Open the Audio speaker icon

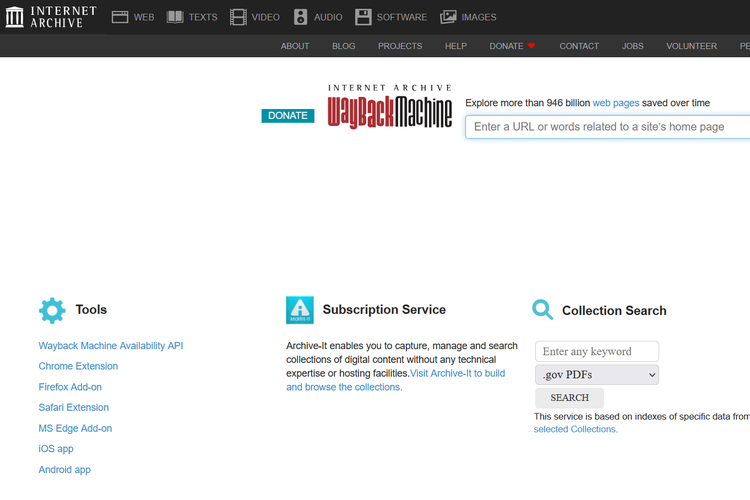click(300, 17)
